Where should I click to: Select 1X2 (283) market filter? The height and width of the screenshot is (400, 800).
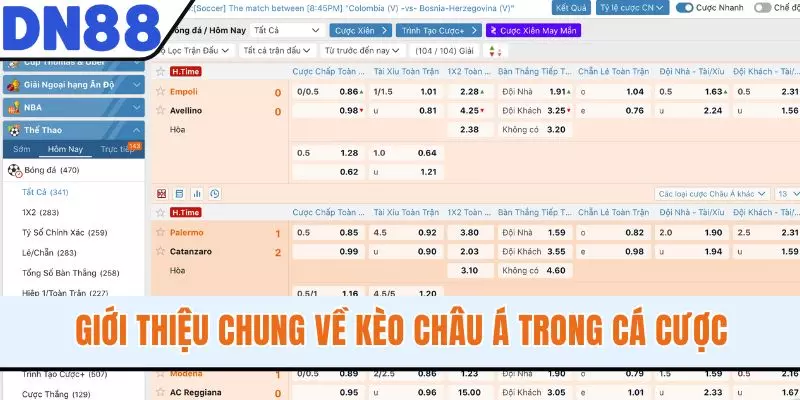coord(40,213)
